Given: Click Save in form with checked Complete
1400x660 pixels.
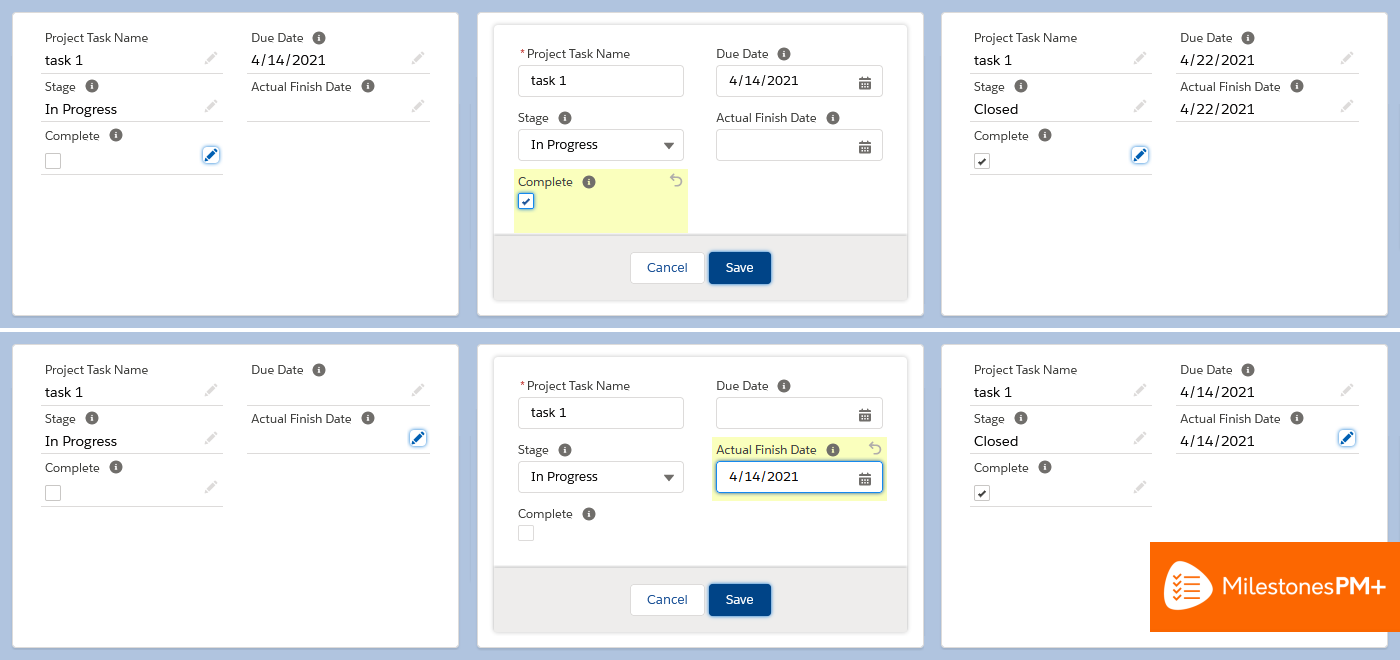Looking at the screenshot, I should pos(740,268).
